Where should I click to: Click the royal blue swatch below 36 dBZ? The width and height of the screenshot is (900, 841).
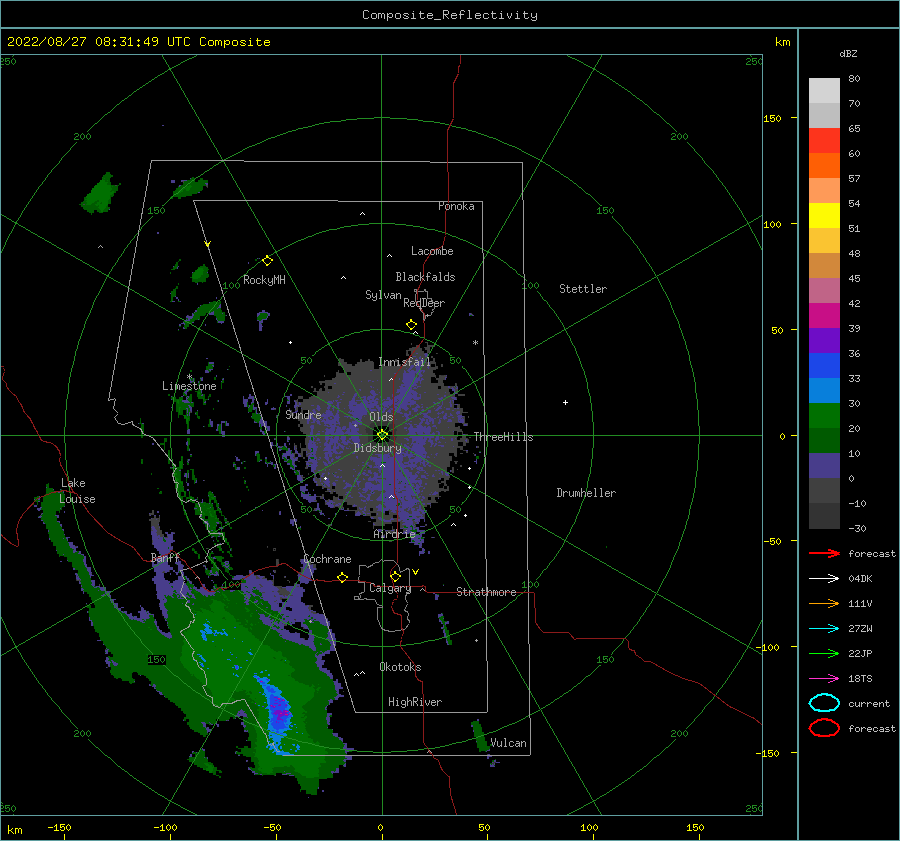824,365
